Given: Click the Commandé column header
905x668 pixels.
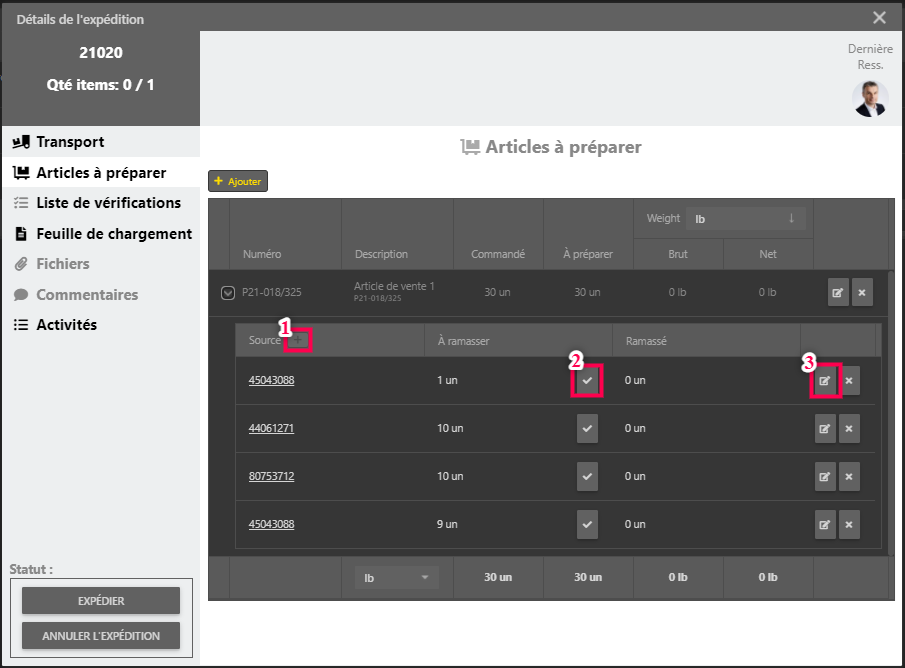Looking at the screenshot, I should coord(498,254).
